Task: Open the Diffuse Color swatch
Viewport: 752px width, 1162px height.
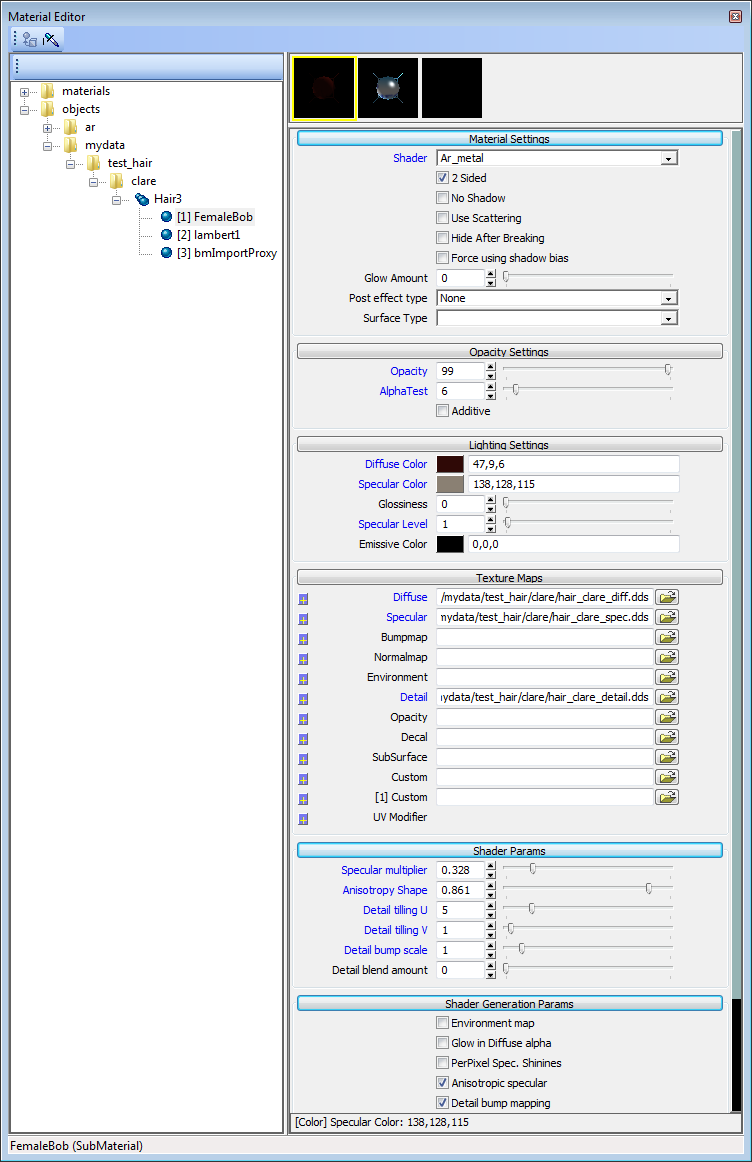Action: 450,465
